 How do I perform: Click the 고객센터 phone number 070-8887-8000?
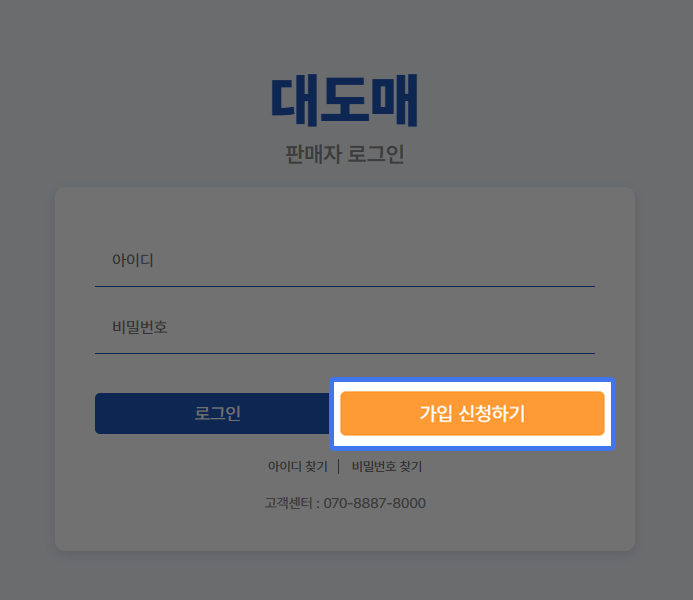(x=374, y=503)
